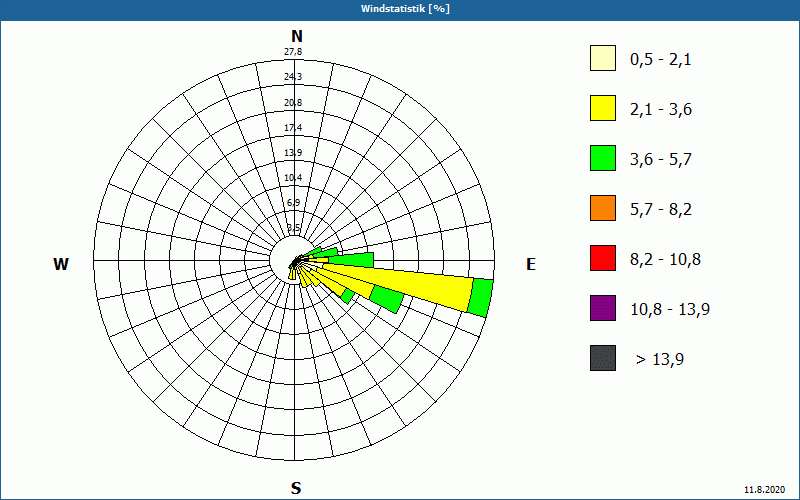Click the legend label '10,8 - 13,9'
Screen dimensions: 800x500
tap(670, 310)
